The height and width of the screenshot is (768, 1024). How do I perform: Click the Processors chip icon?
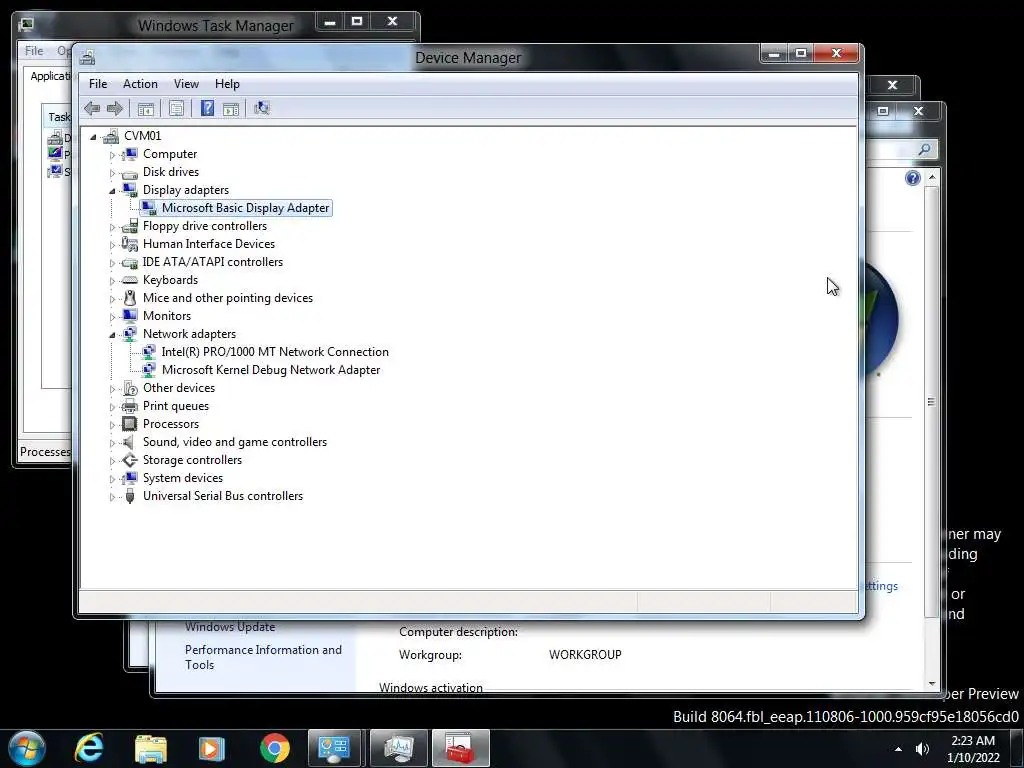[130, 424]
